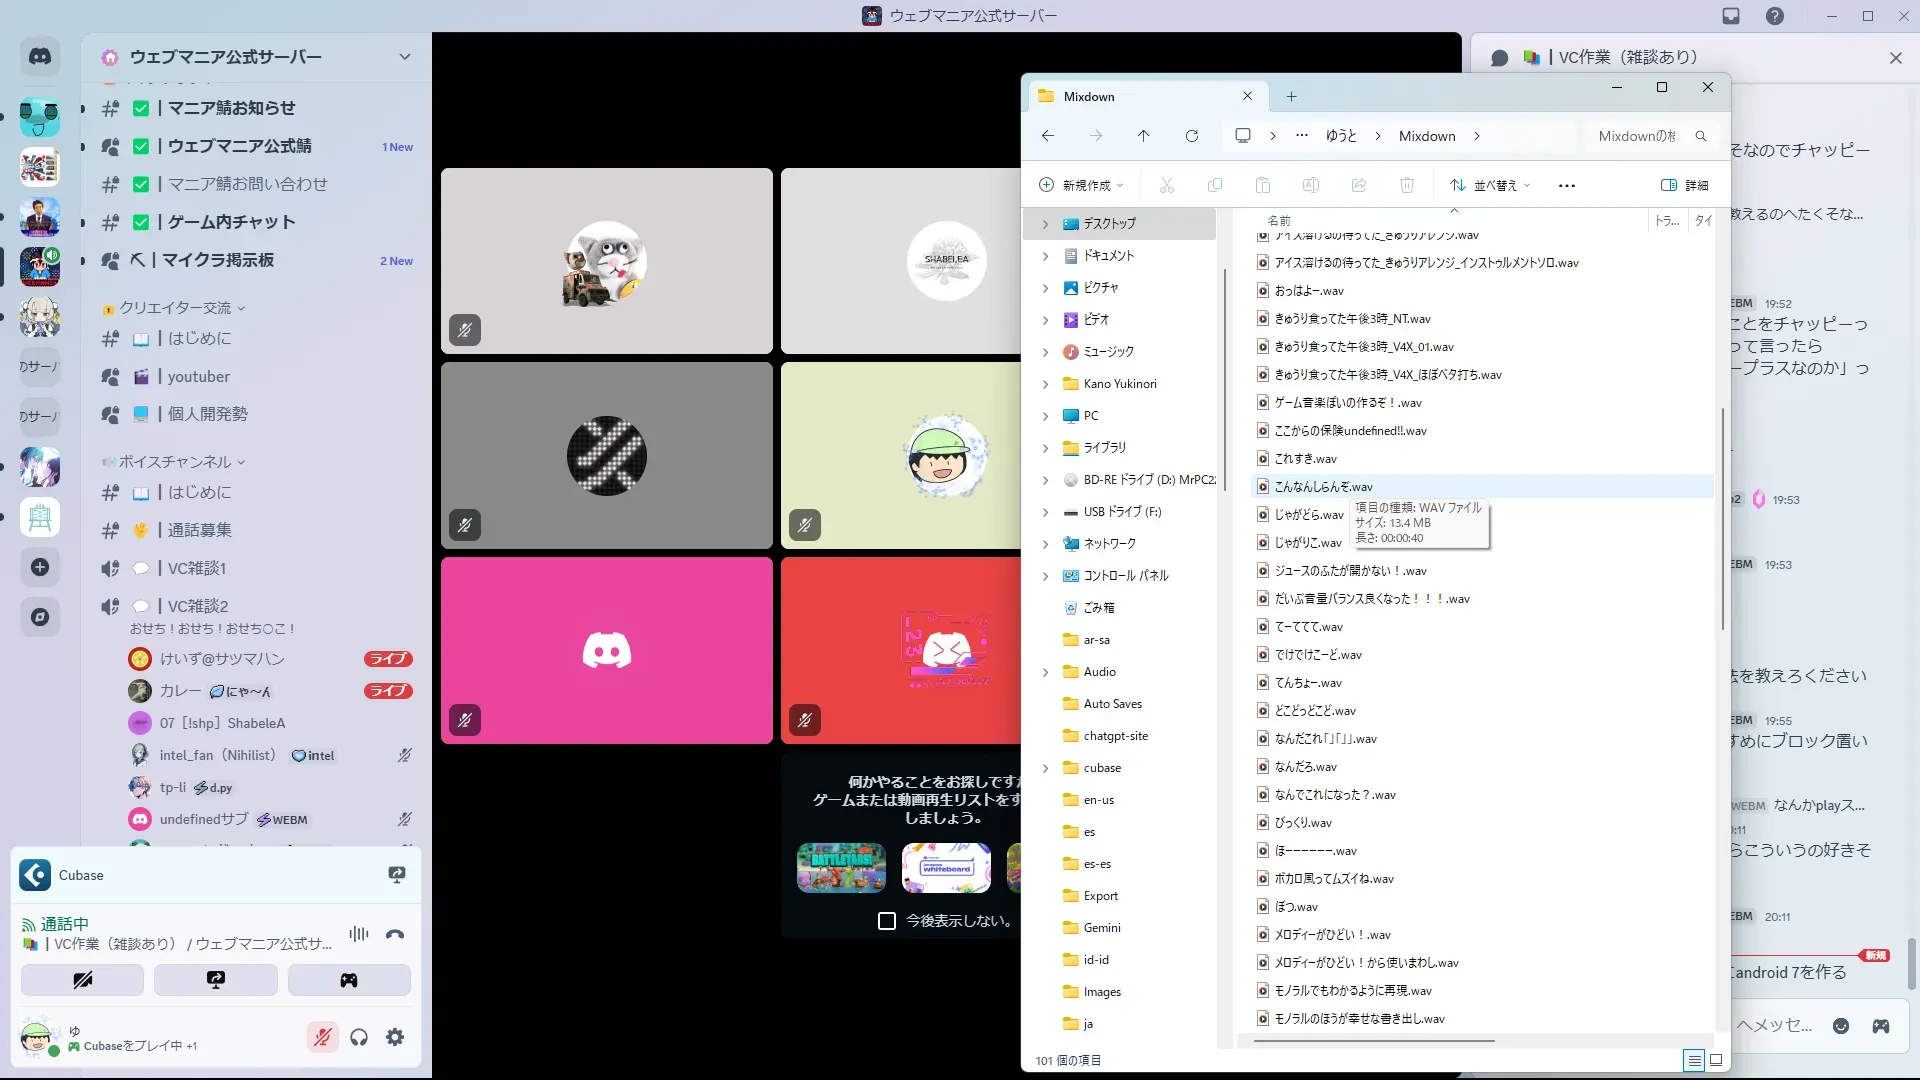The width and height of the screenshot is (1920, 1080).
Task: Click the Discord home direct messages icon
Action: (40, 57)
